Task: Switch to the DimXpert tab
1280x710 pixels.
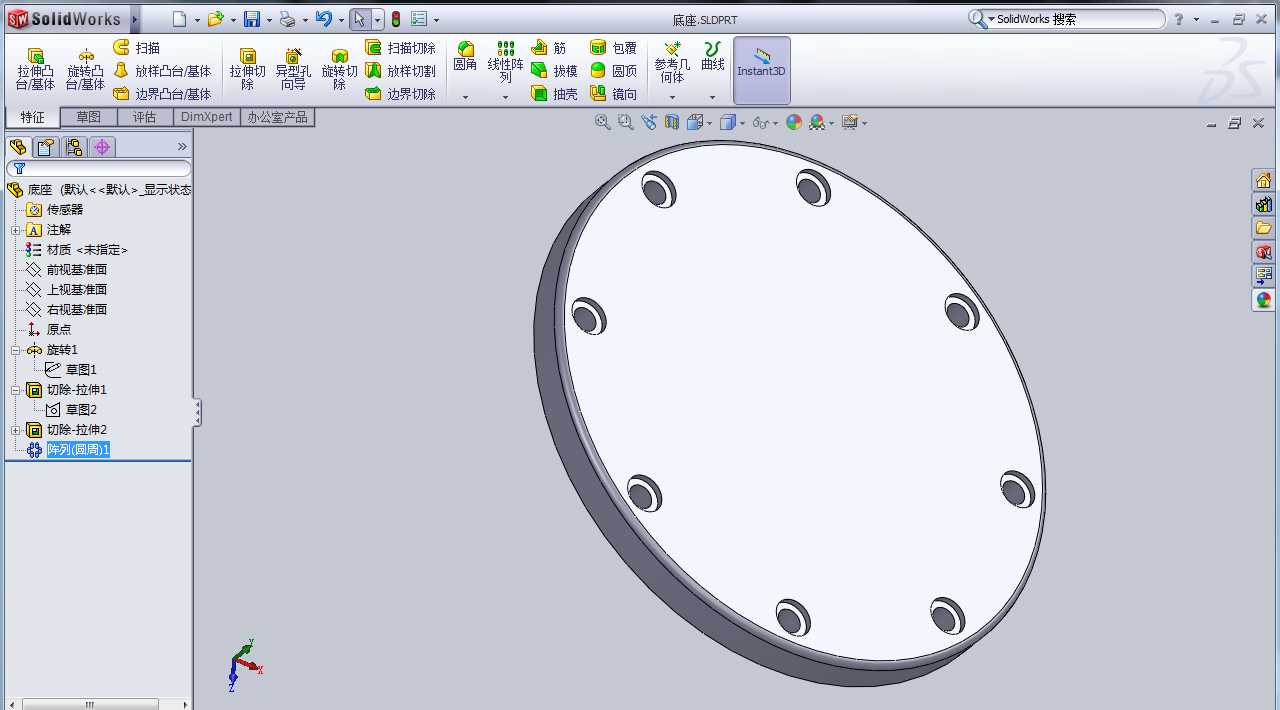Action: click(x=207, y=117)
